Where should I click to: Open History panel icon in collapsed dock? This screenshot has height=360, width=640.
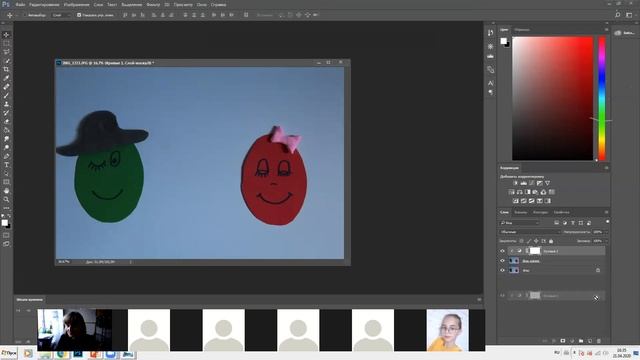[x=491, y=33]
